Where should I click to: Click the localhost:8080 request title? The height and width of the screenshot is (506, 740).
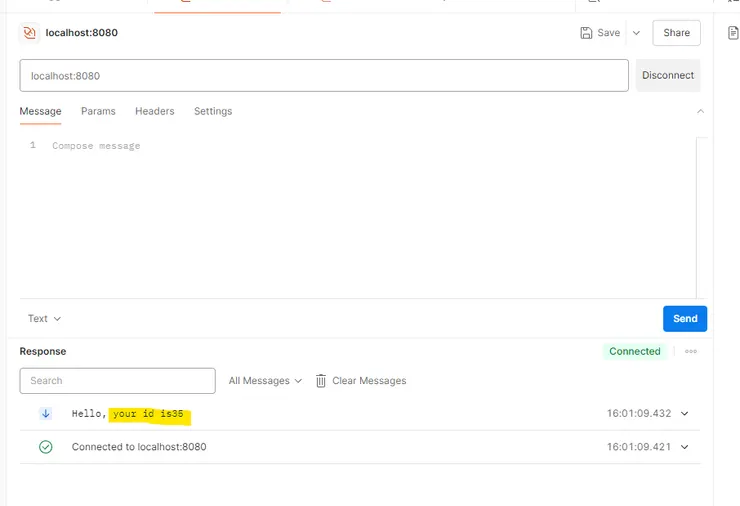tap(82, 33)
